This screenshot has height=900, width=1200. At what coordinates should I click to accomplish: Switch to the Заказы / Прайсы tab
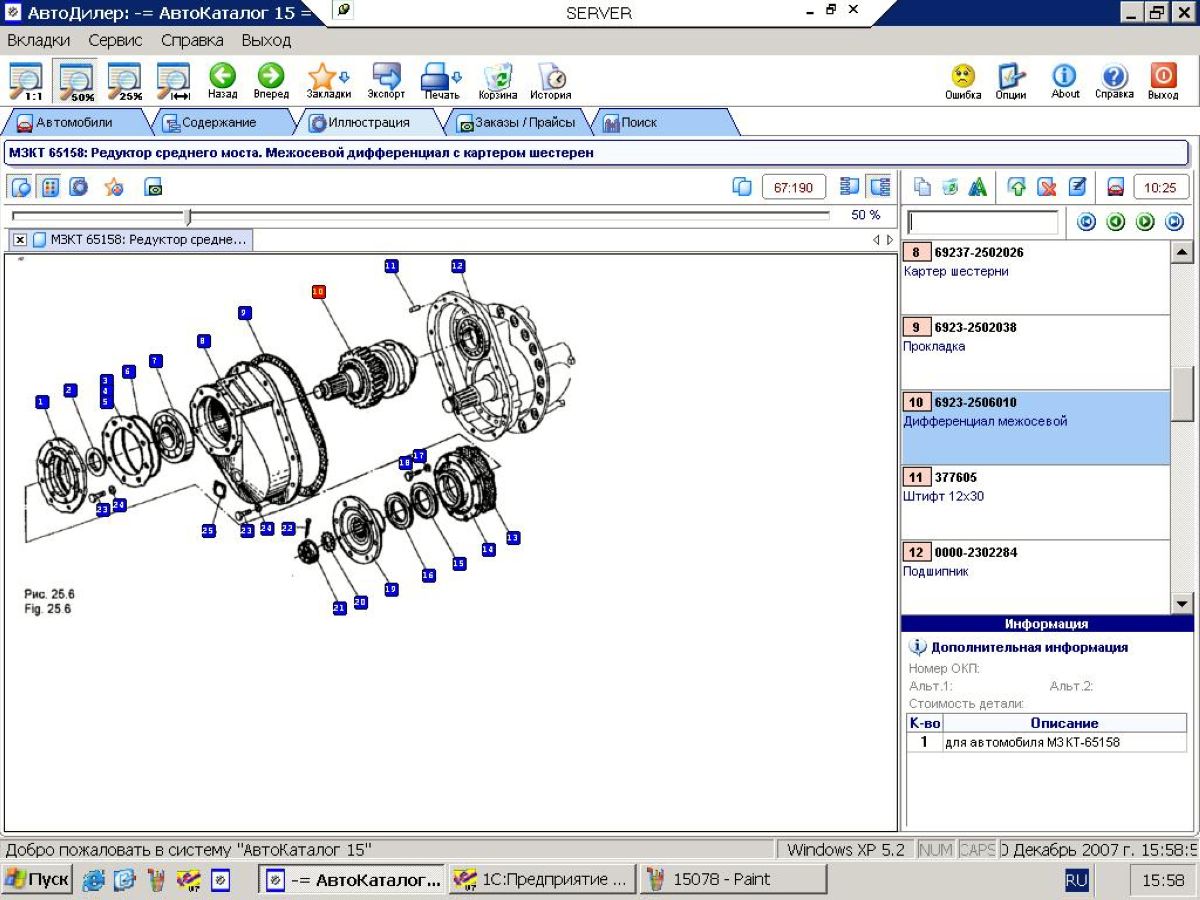click(x=516, y=123)
